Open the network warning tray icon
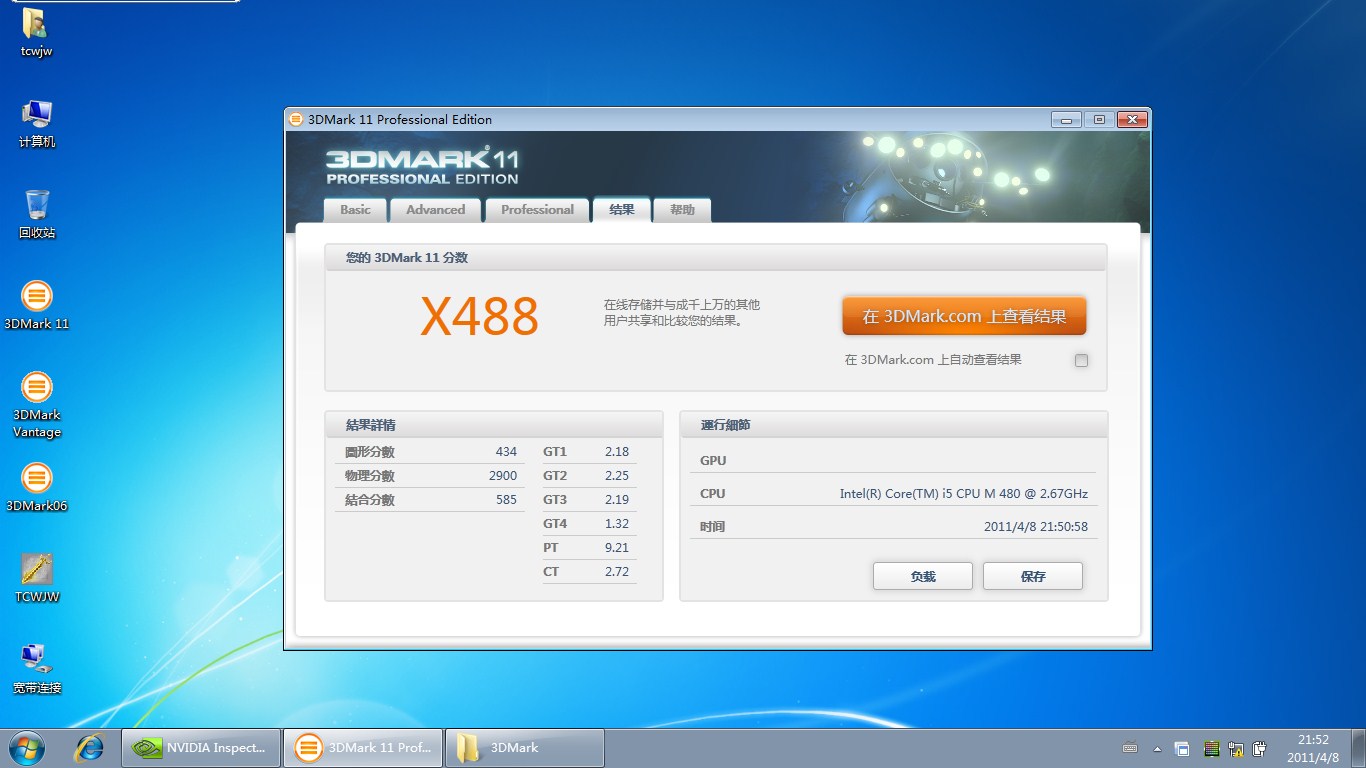 1236,748
